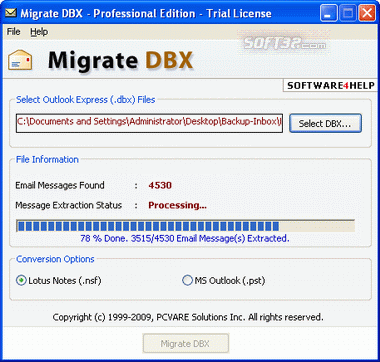Click the '78 % Done. 3515/4530' progress text
The image size is (380, 362).
(185, 239)
